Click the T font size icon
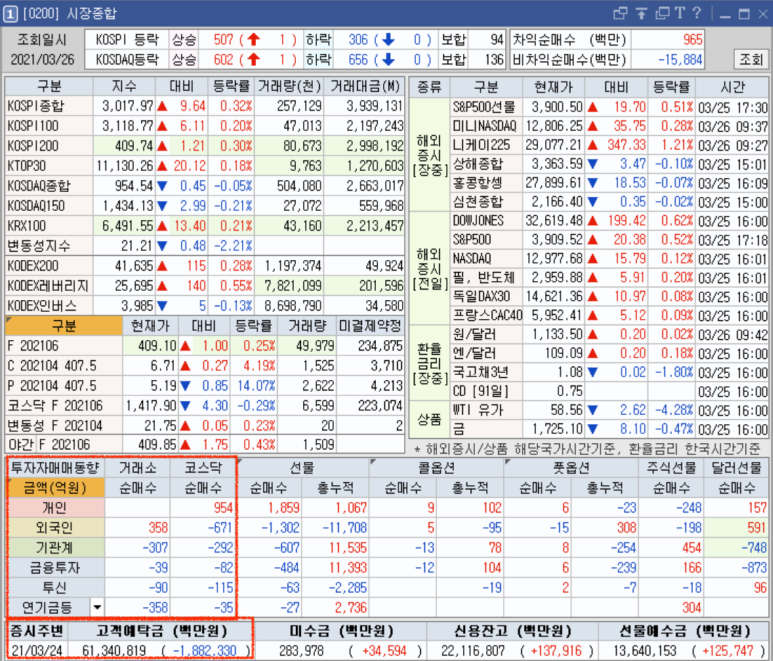The image size is (773, 661). click(x=680, y=13)
